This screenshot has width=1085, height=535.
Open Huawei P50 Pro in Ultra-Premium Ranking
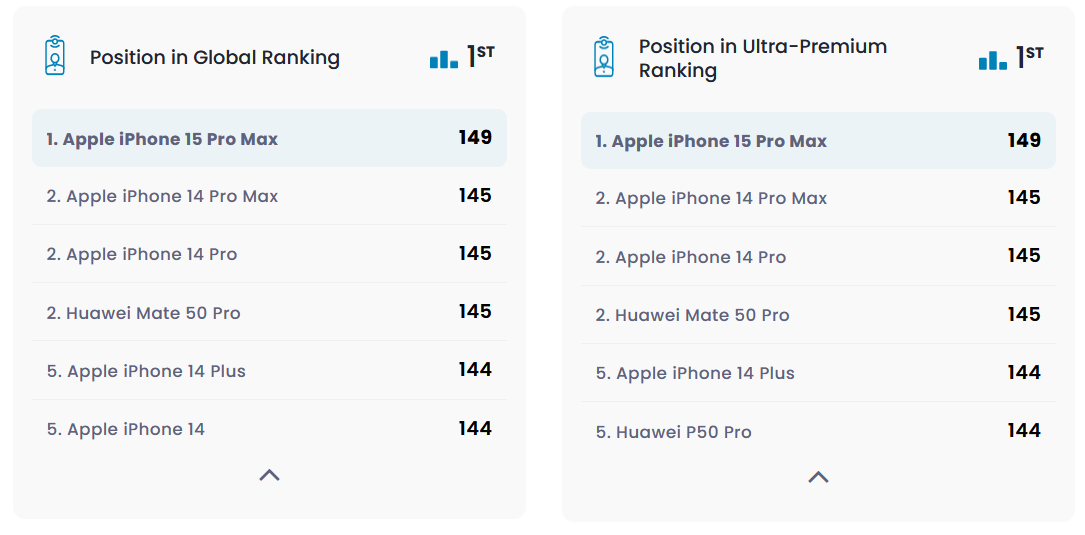click(x=674, y=432)
